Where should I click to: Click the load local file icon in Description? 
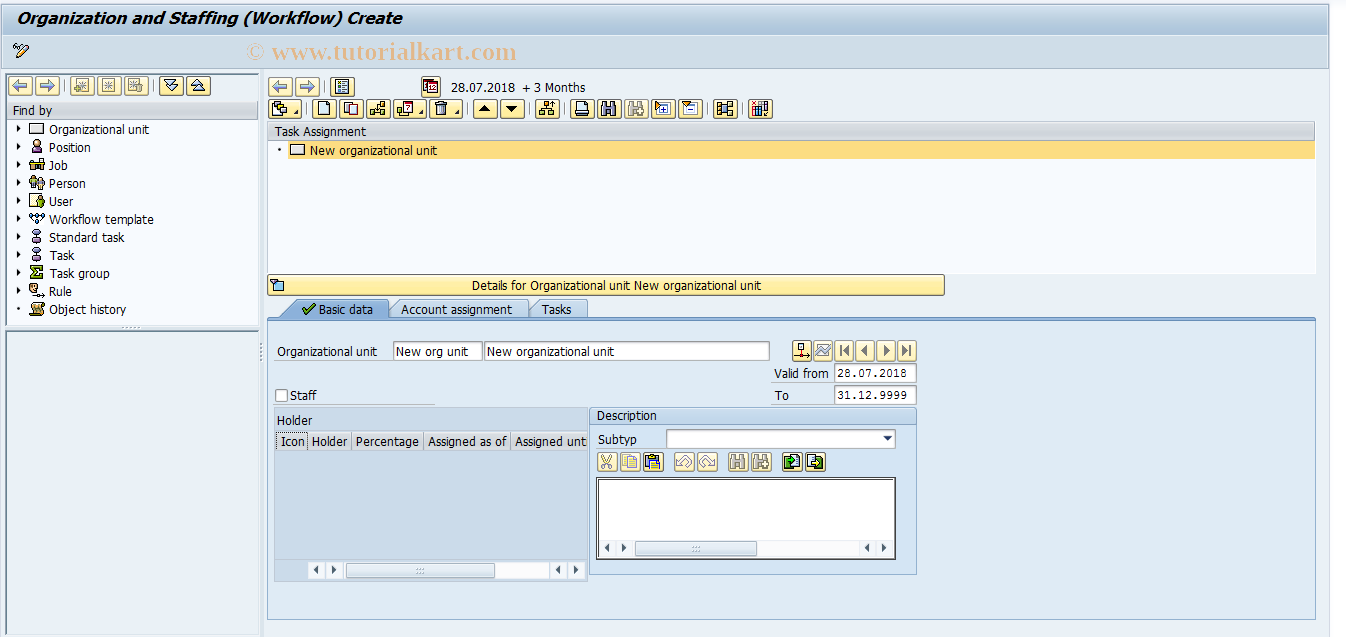pyautogui.click(x=792, y=462)
